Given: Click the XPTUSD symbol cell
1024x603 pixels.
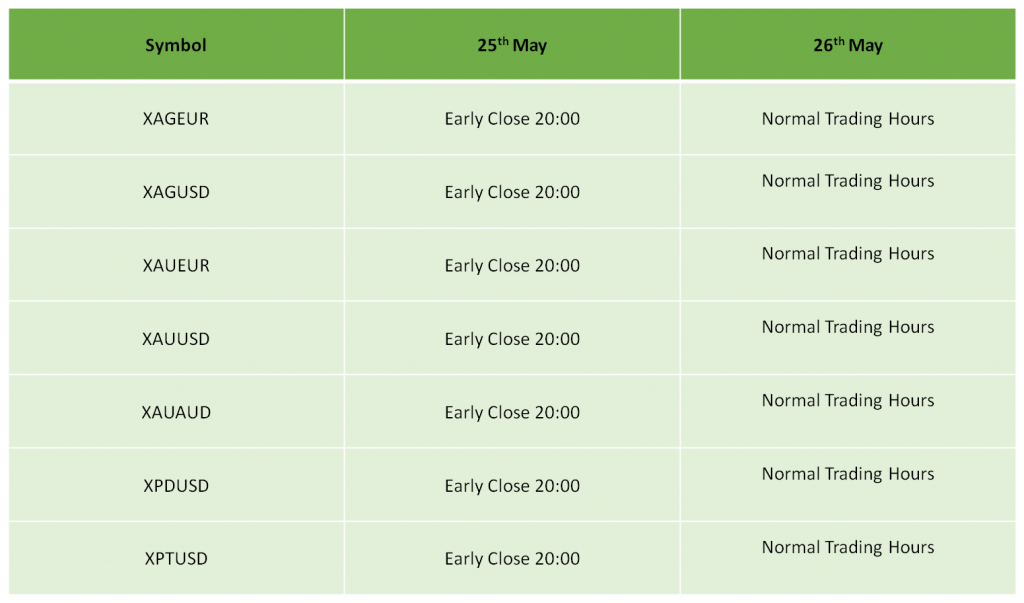Looking at the screenshot, I should coord(176,558).
